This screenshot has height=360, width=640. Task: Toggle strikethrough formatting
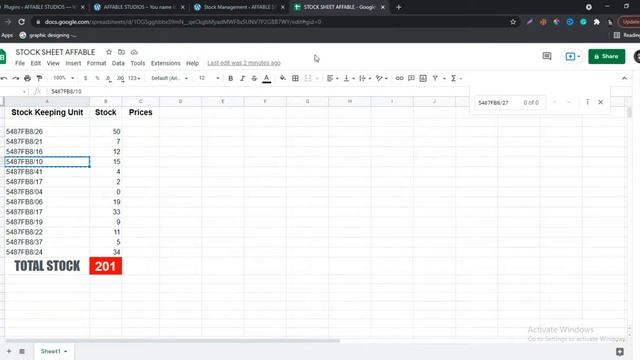(254, 78)
